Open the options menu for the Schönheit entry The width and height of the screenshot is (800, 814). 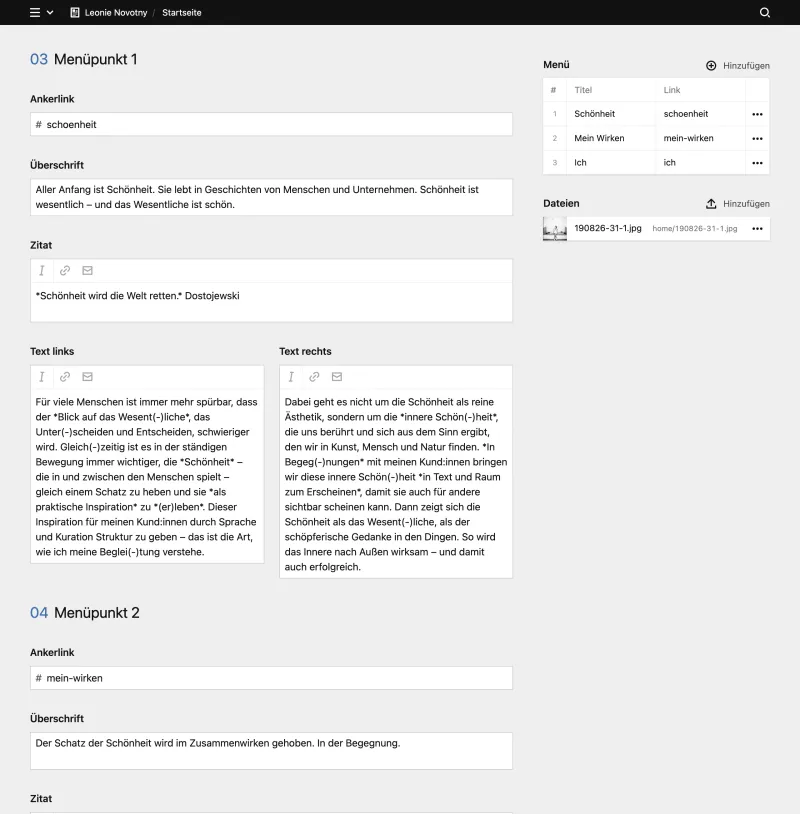click(x=757, y=114)
